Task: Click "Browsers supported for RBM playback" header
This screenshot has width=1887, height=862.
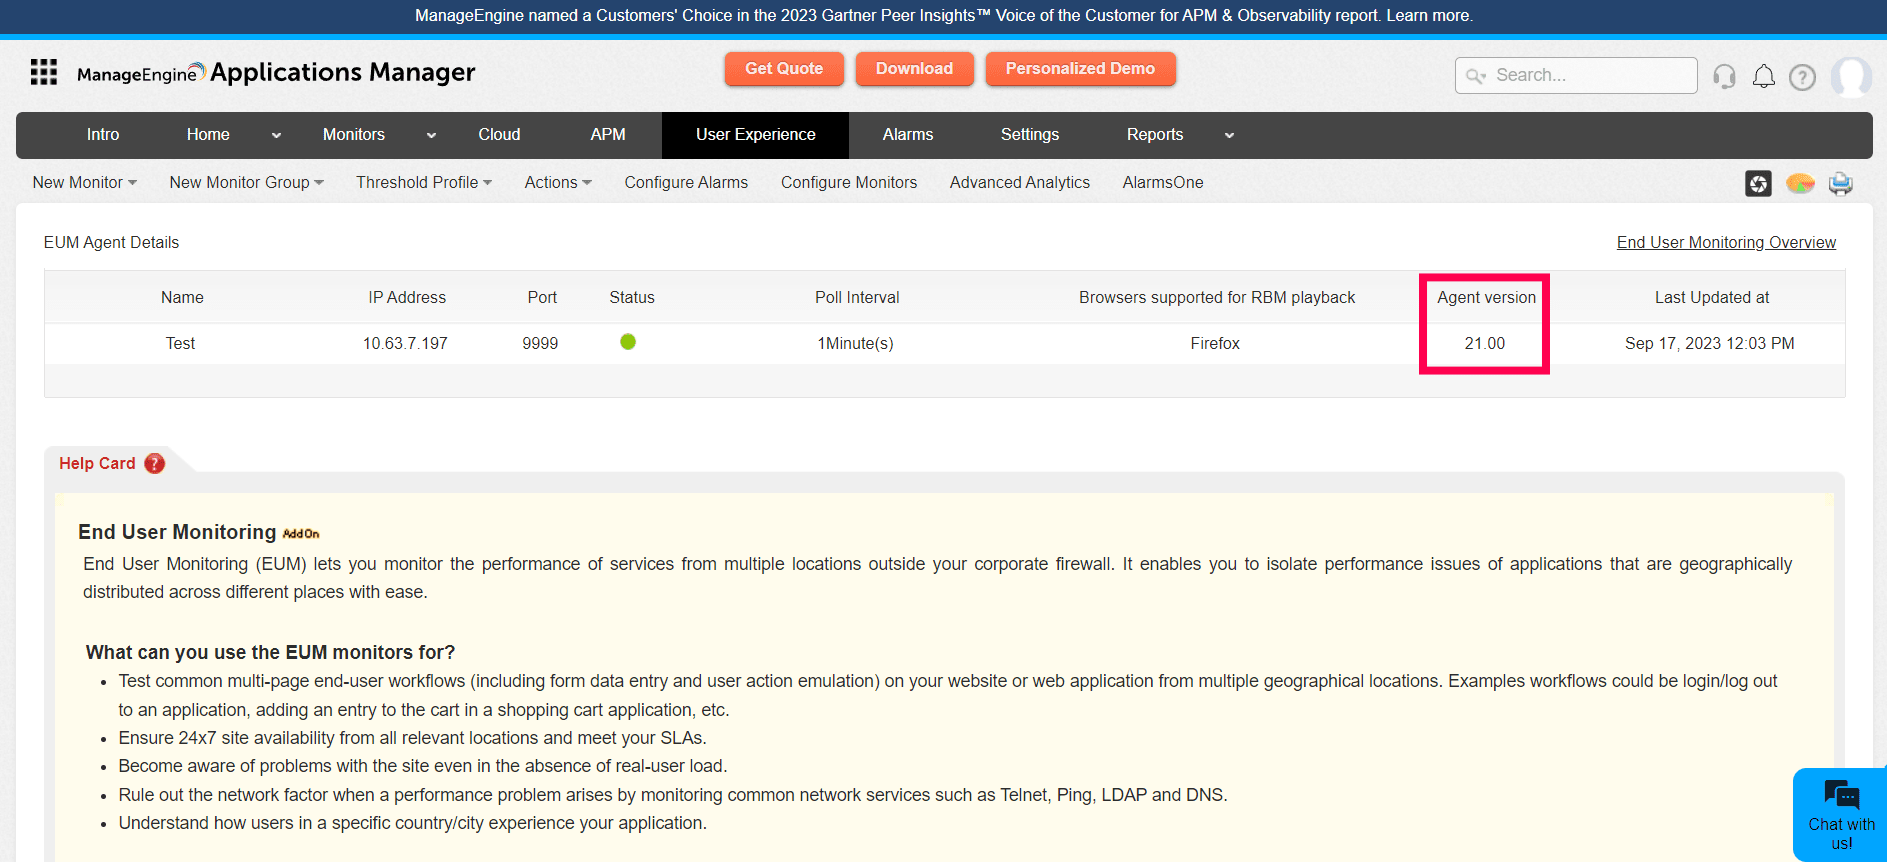Action: click(1217, 297)
